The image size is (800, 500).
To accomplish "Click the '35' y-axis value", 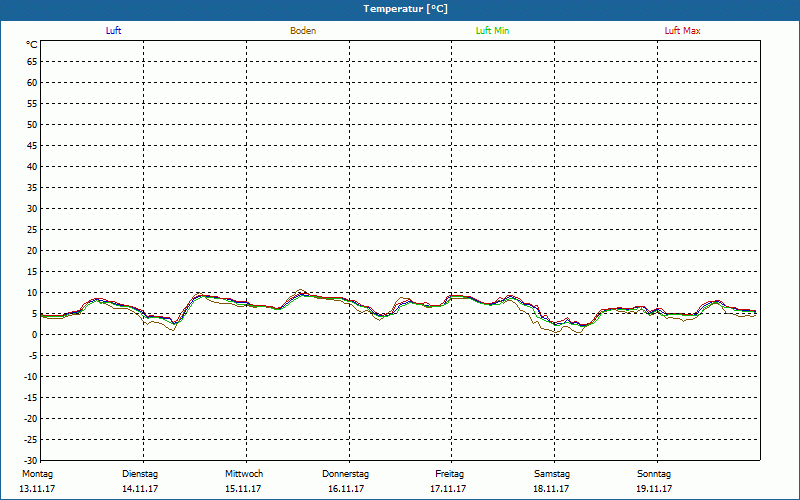I will [32, 188].
